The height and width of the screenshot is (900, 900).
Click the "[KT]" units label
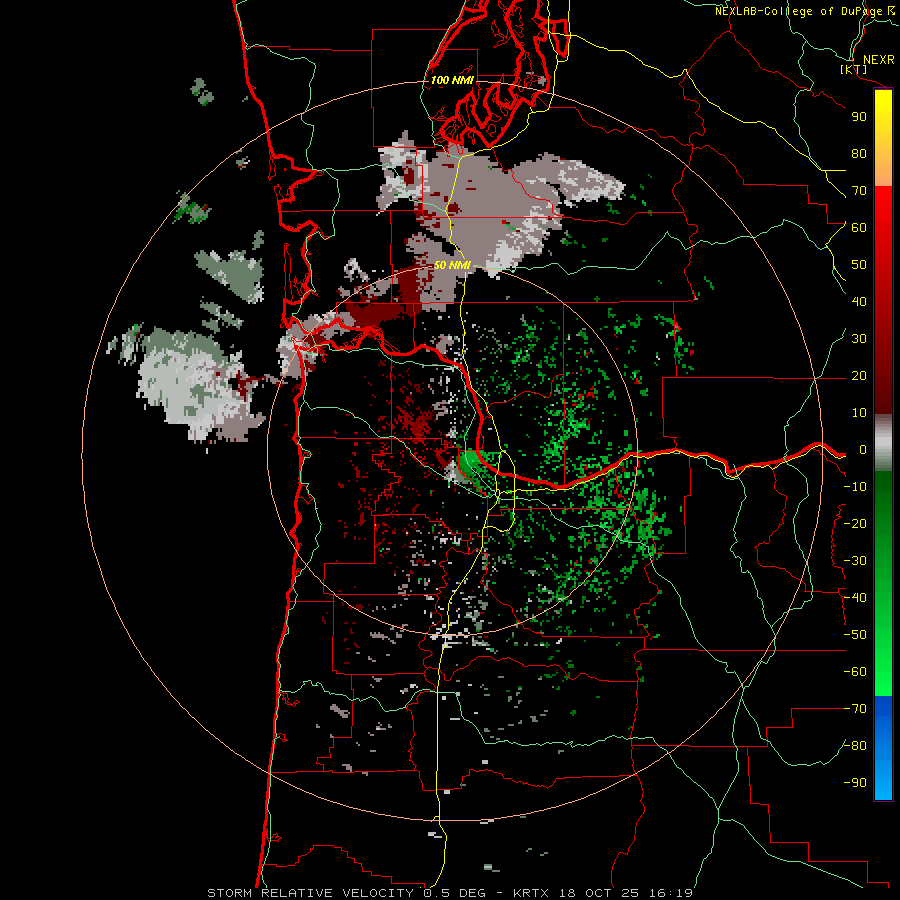[853, 69]
